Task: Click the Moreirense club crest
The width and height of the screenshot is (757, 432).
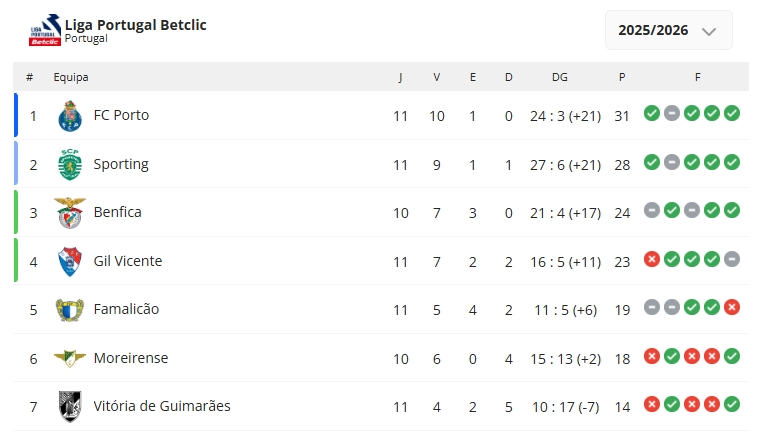Action: tap(69, 358)
